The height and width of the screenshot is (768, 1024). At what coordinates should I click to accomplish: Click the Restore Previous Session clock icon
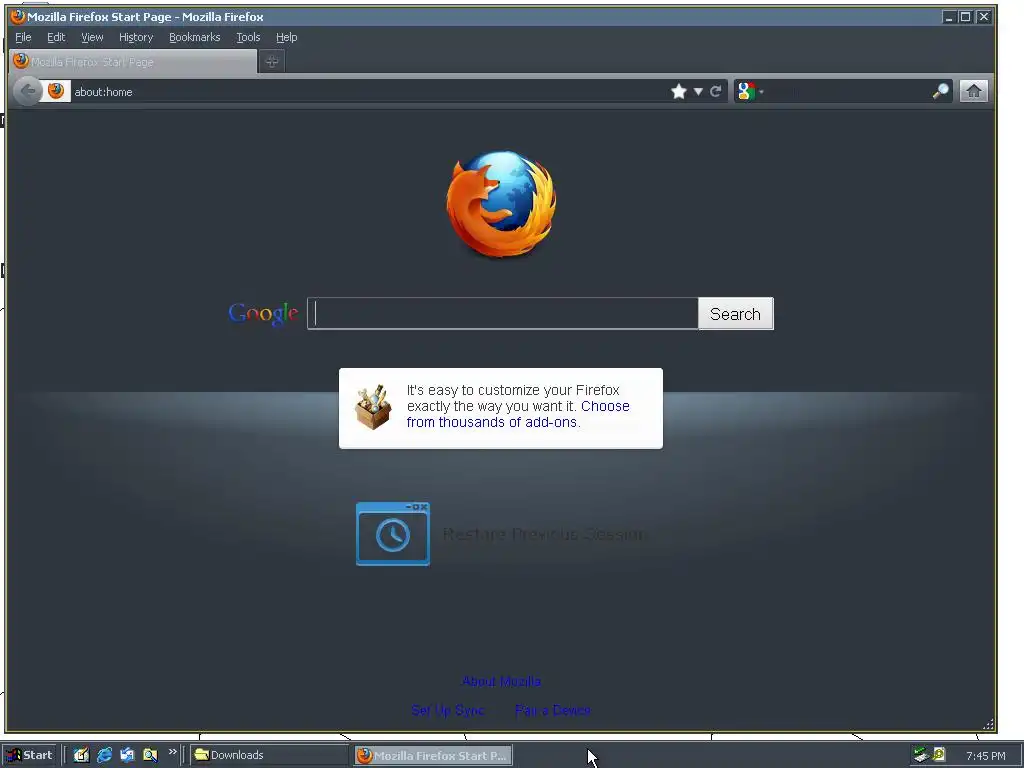point(392,534)
